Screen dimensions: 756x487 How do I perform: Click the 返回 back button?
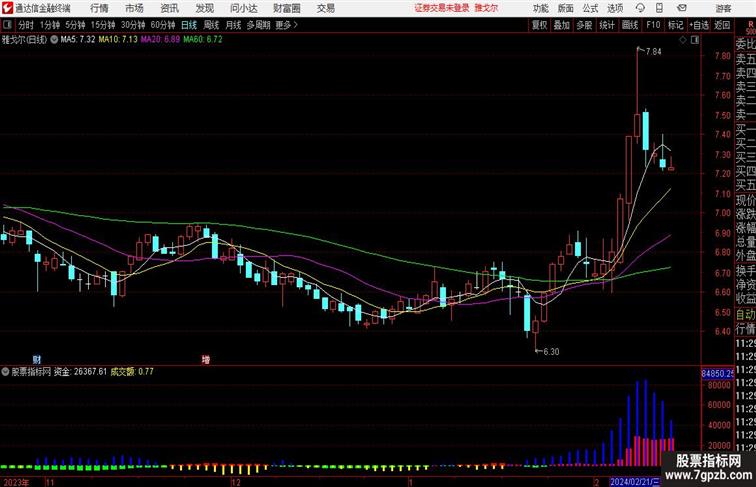(x=722, y=25)
